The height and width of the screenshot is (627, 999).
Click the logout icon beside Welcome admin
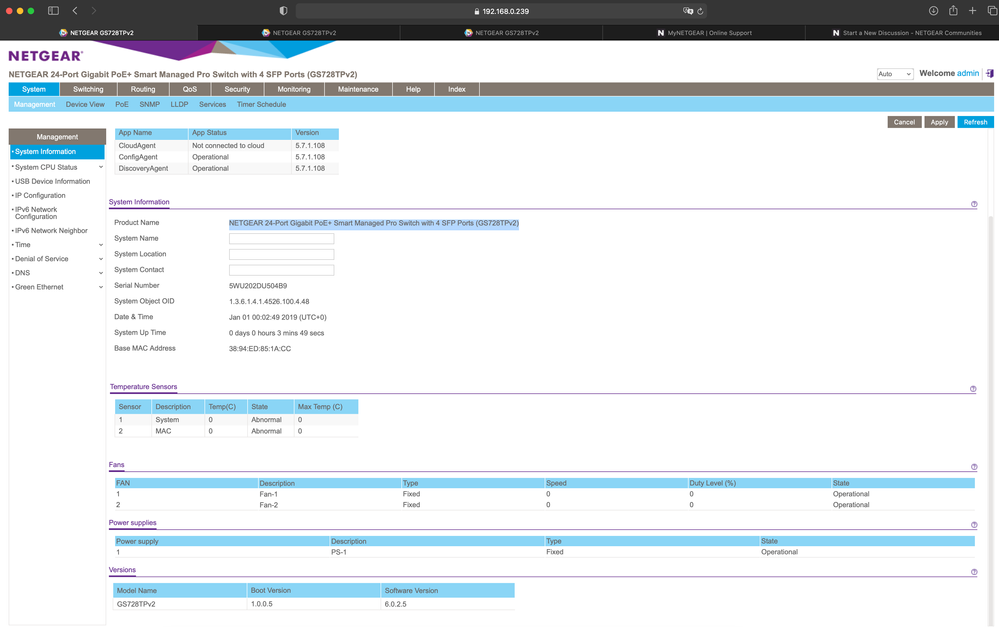coord(989,73)
